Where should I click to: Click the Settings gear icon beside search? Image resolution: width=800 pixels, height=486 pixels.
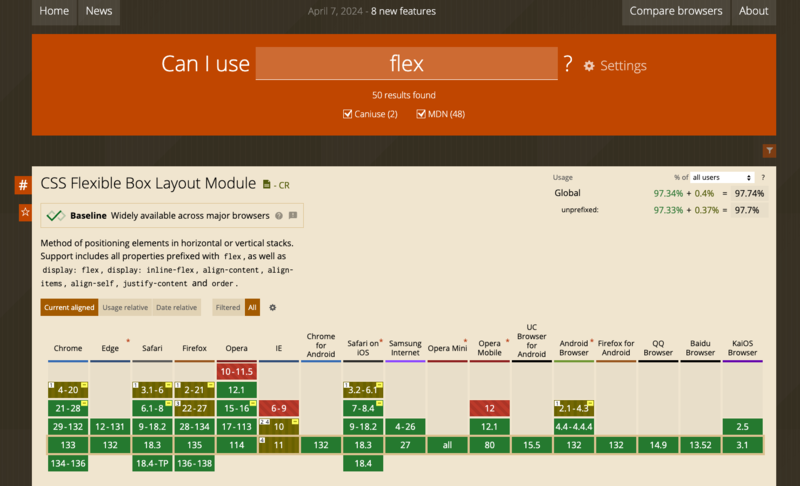(x=589, y=66)
